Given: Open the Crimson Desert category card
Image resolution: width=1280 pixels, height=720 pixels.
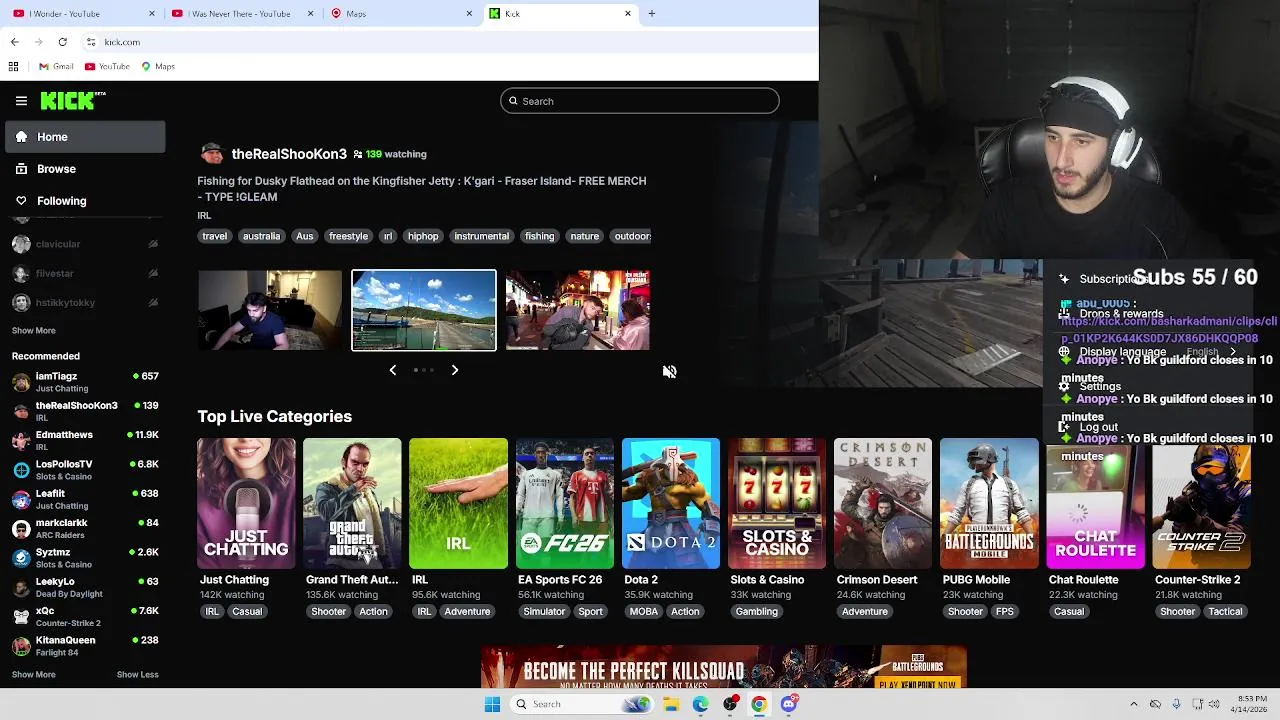Looking at the screenshot, I should (x=883, y=504).
